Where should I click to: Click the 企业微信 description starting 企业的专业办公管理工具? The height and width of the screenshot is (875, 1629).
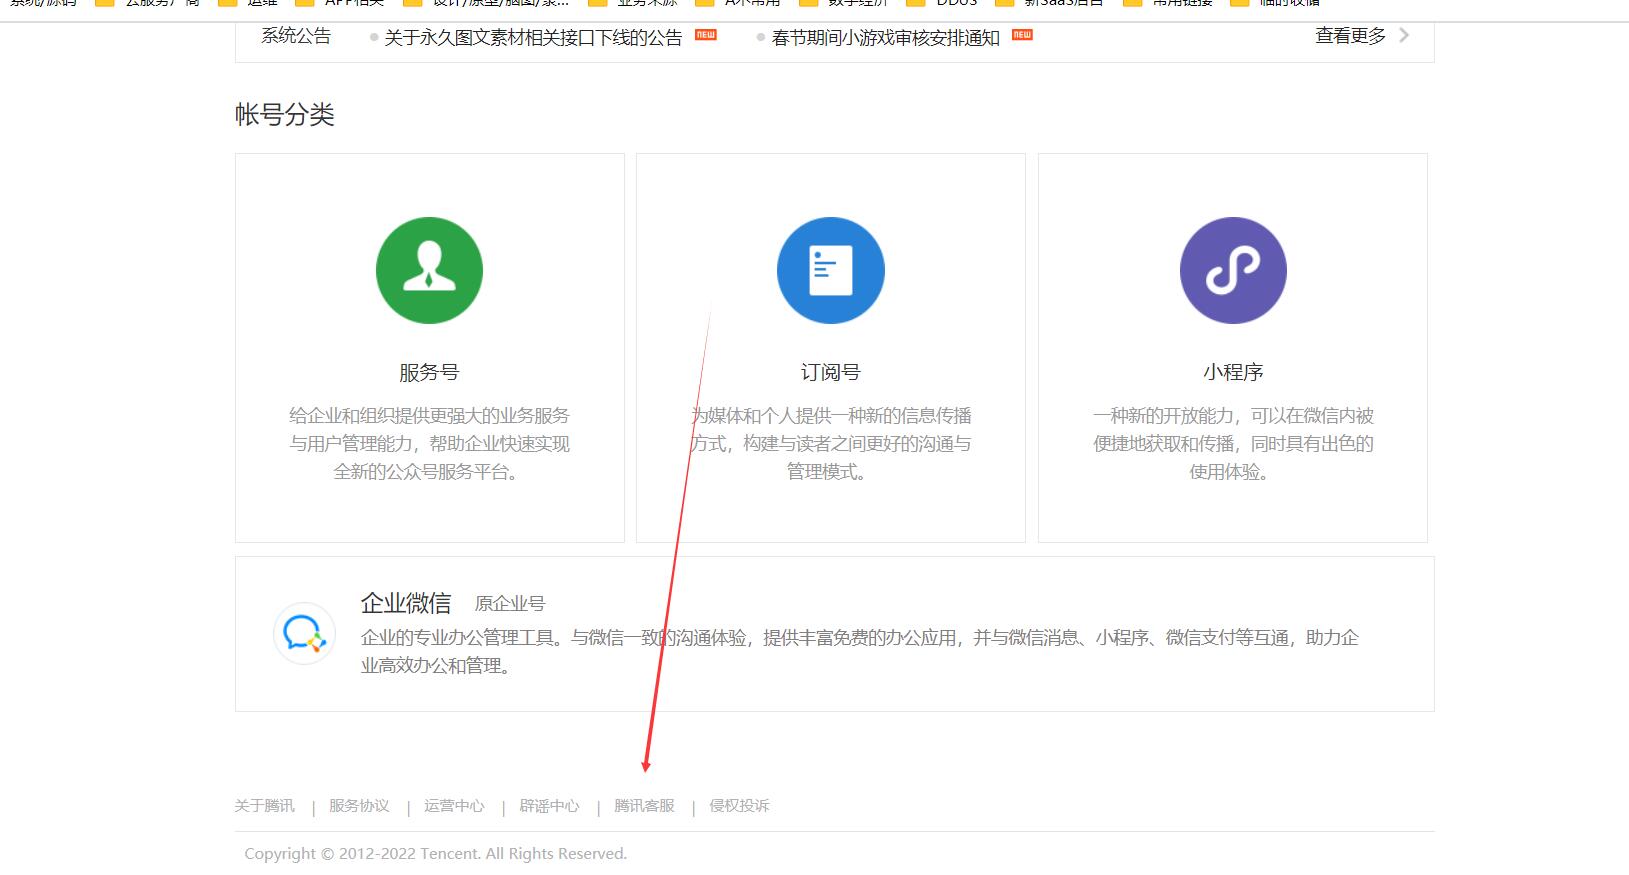pos(860,651)
